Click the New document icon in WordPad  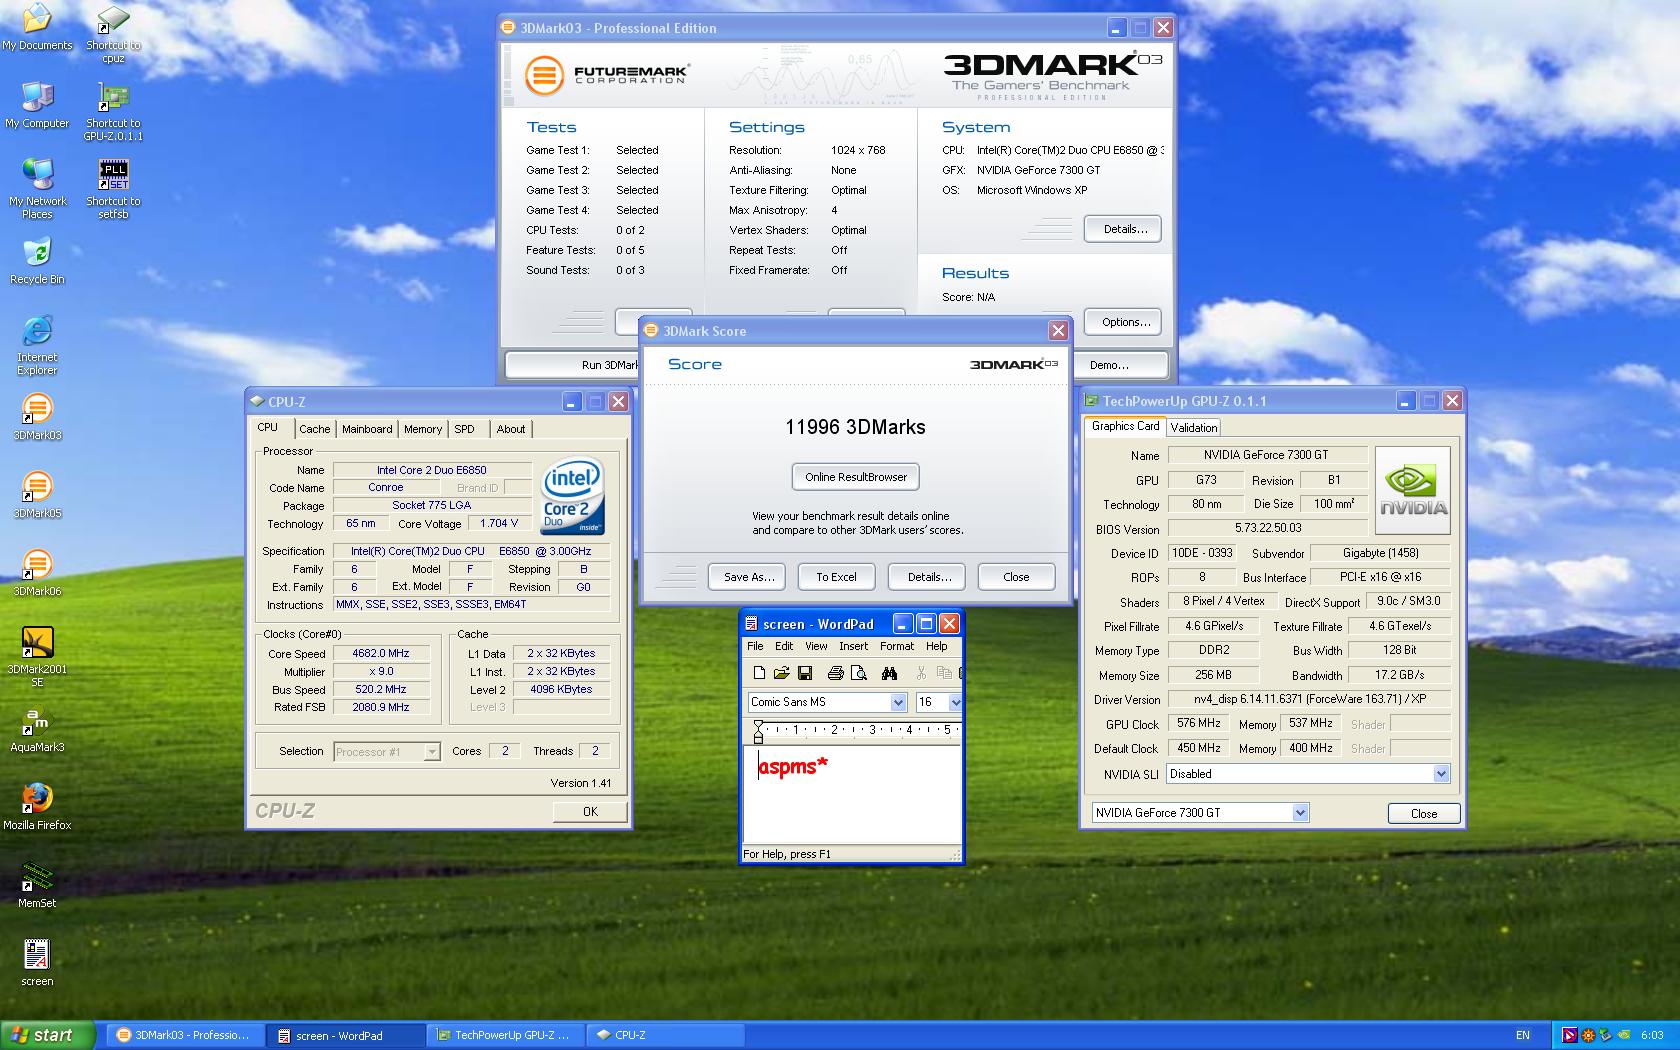pyautogui.click(x=759, y=673)
